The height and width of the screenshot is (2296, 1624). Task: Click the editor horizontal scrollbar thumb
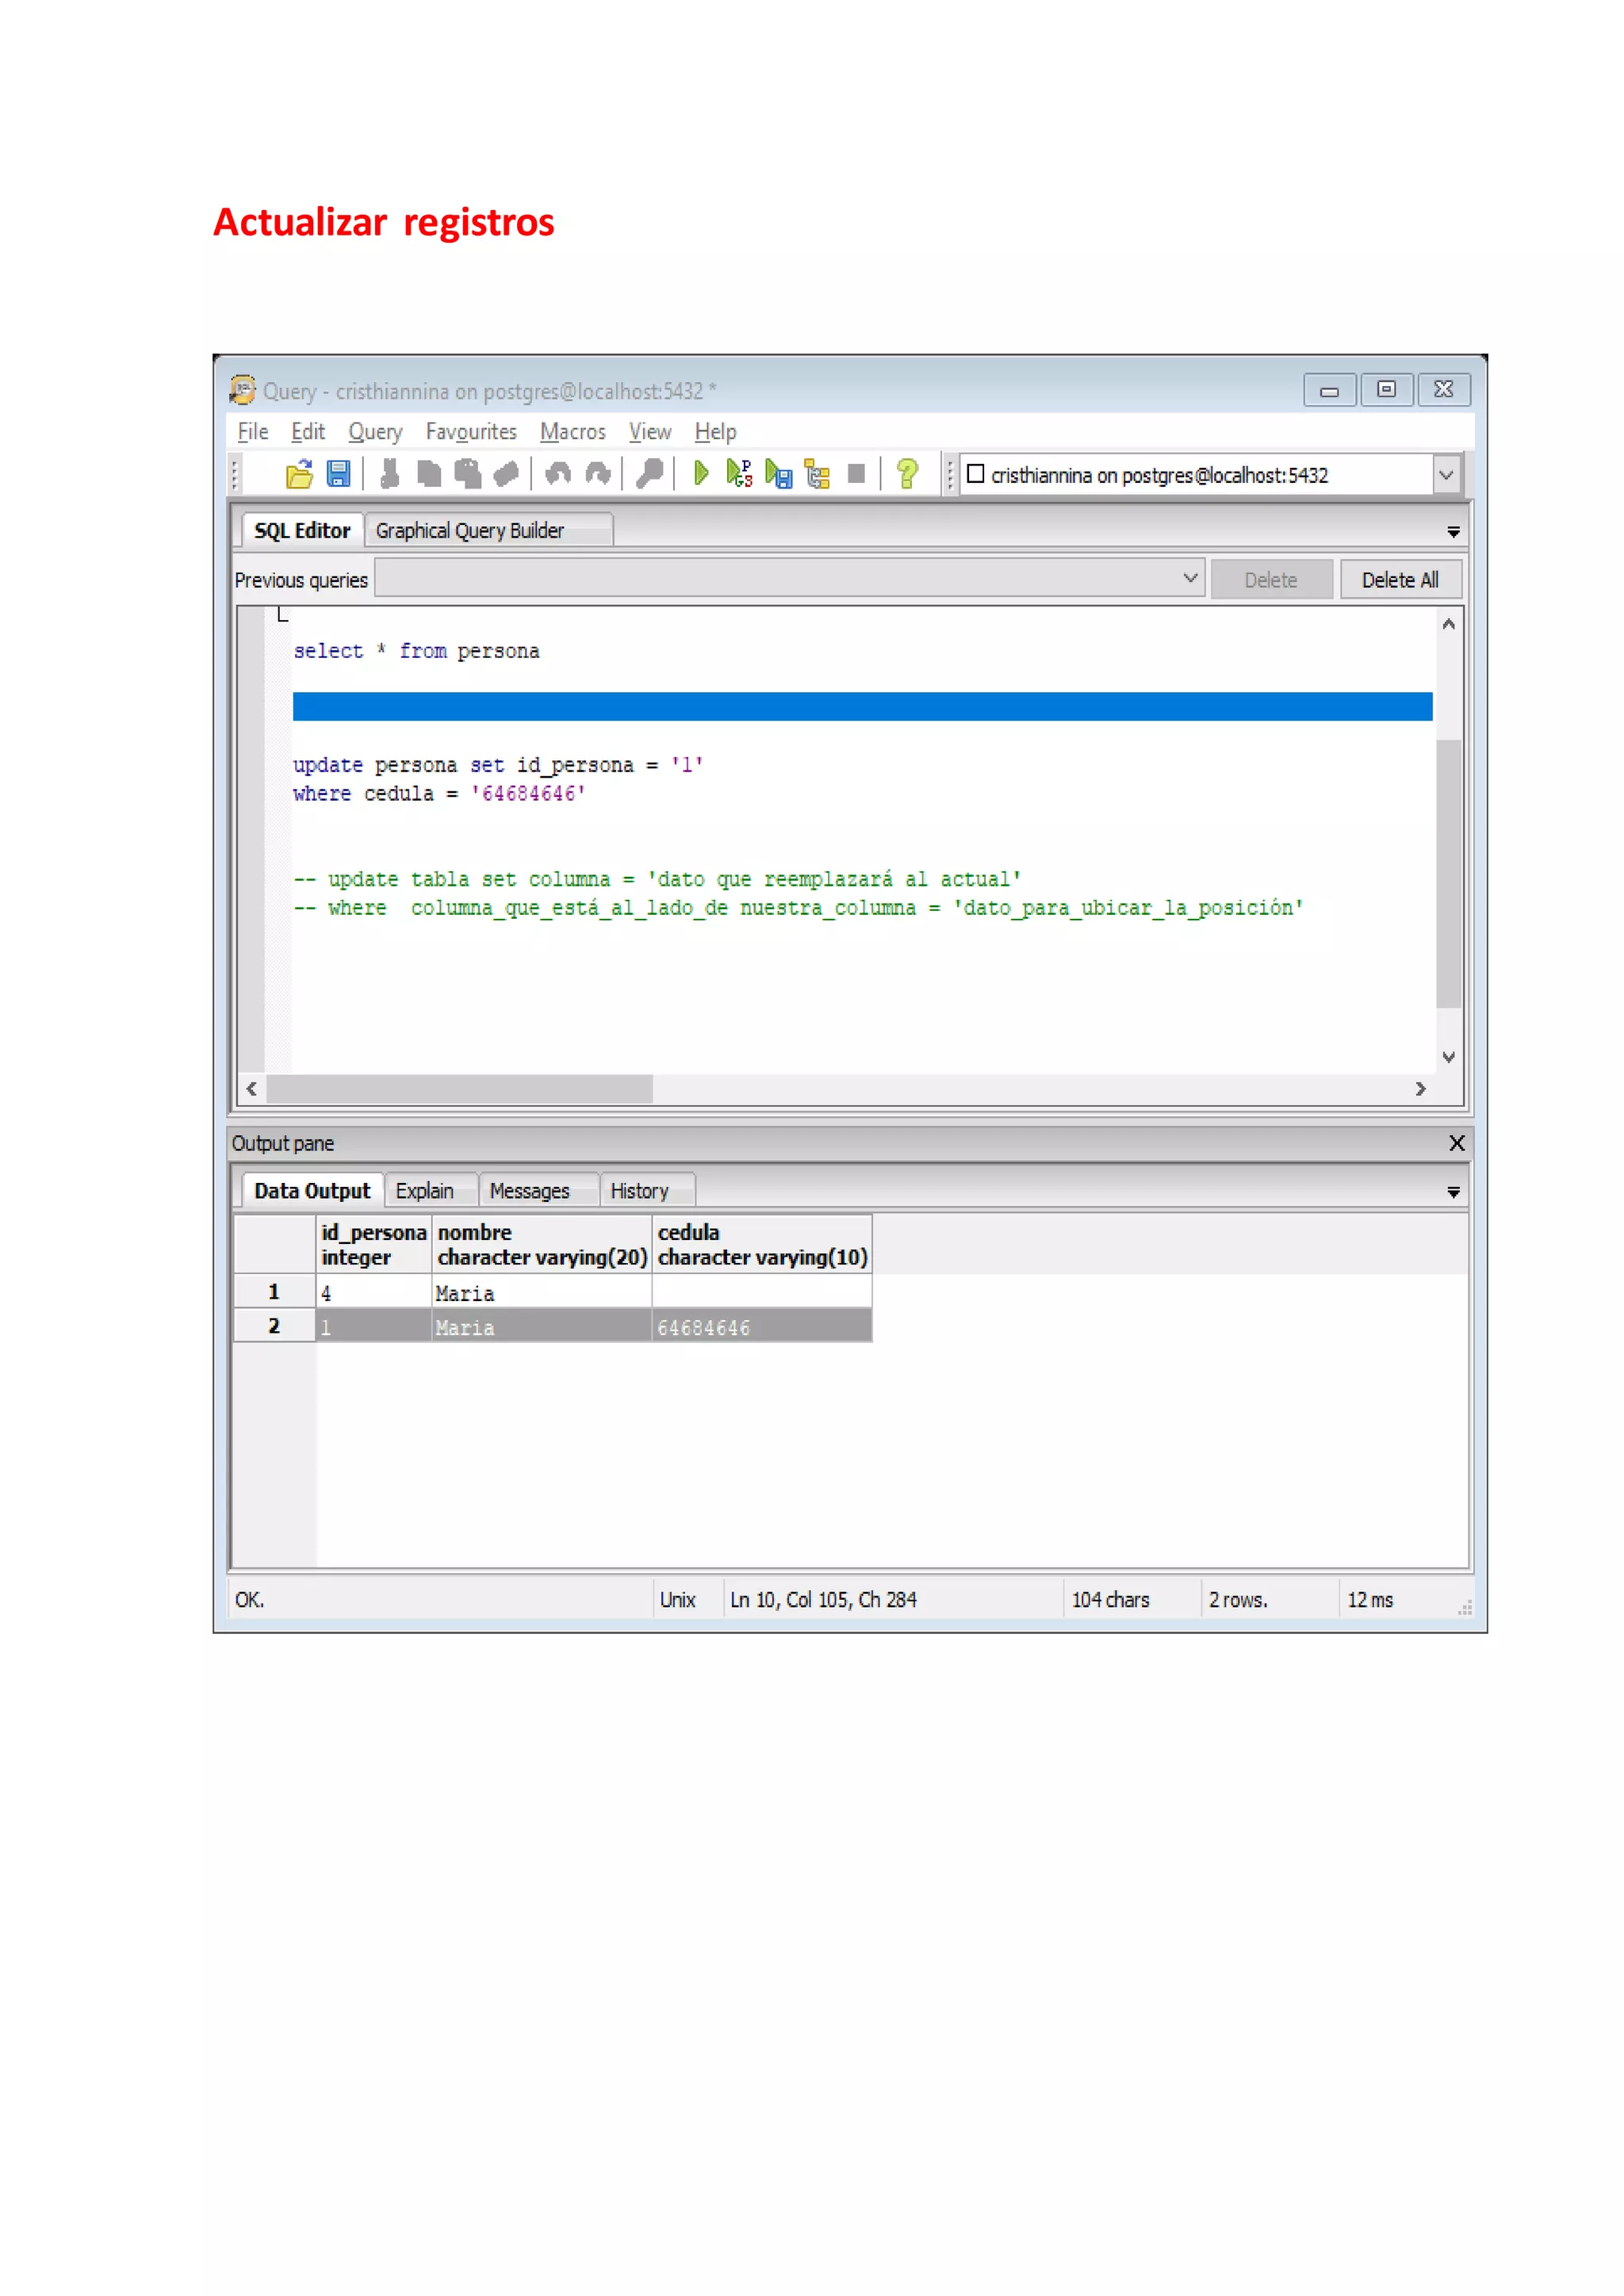point(460,1088)
